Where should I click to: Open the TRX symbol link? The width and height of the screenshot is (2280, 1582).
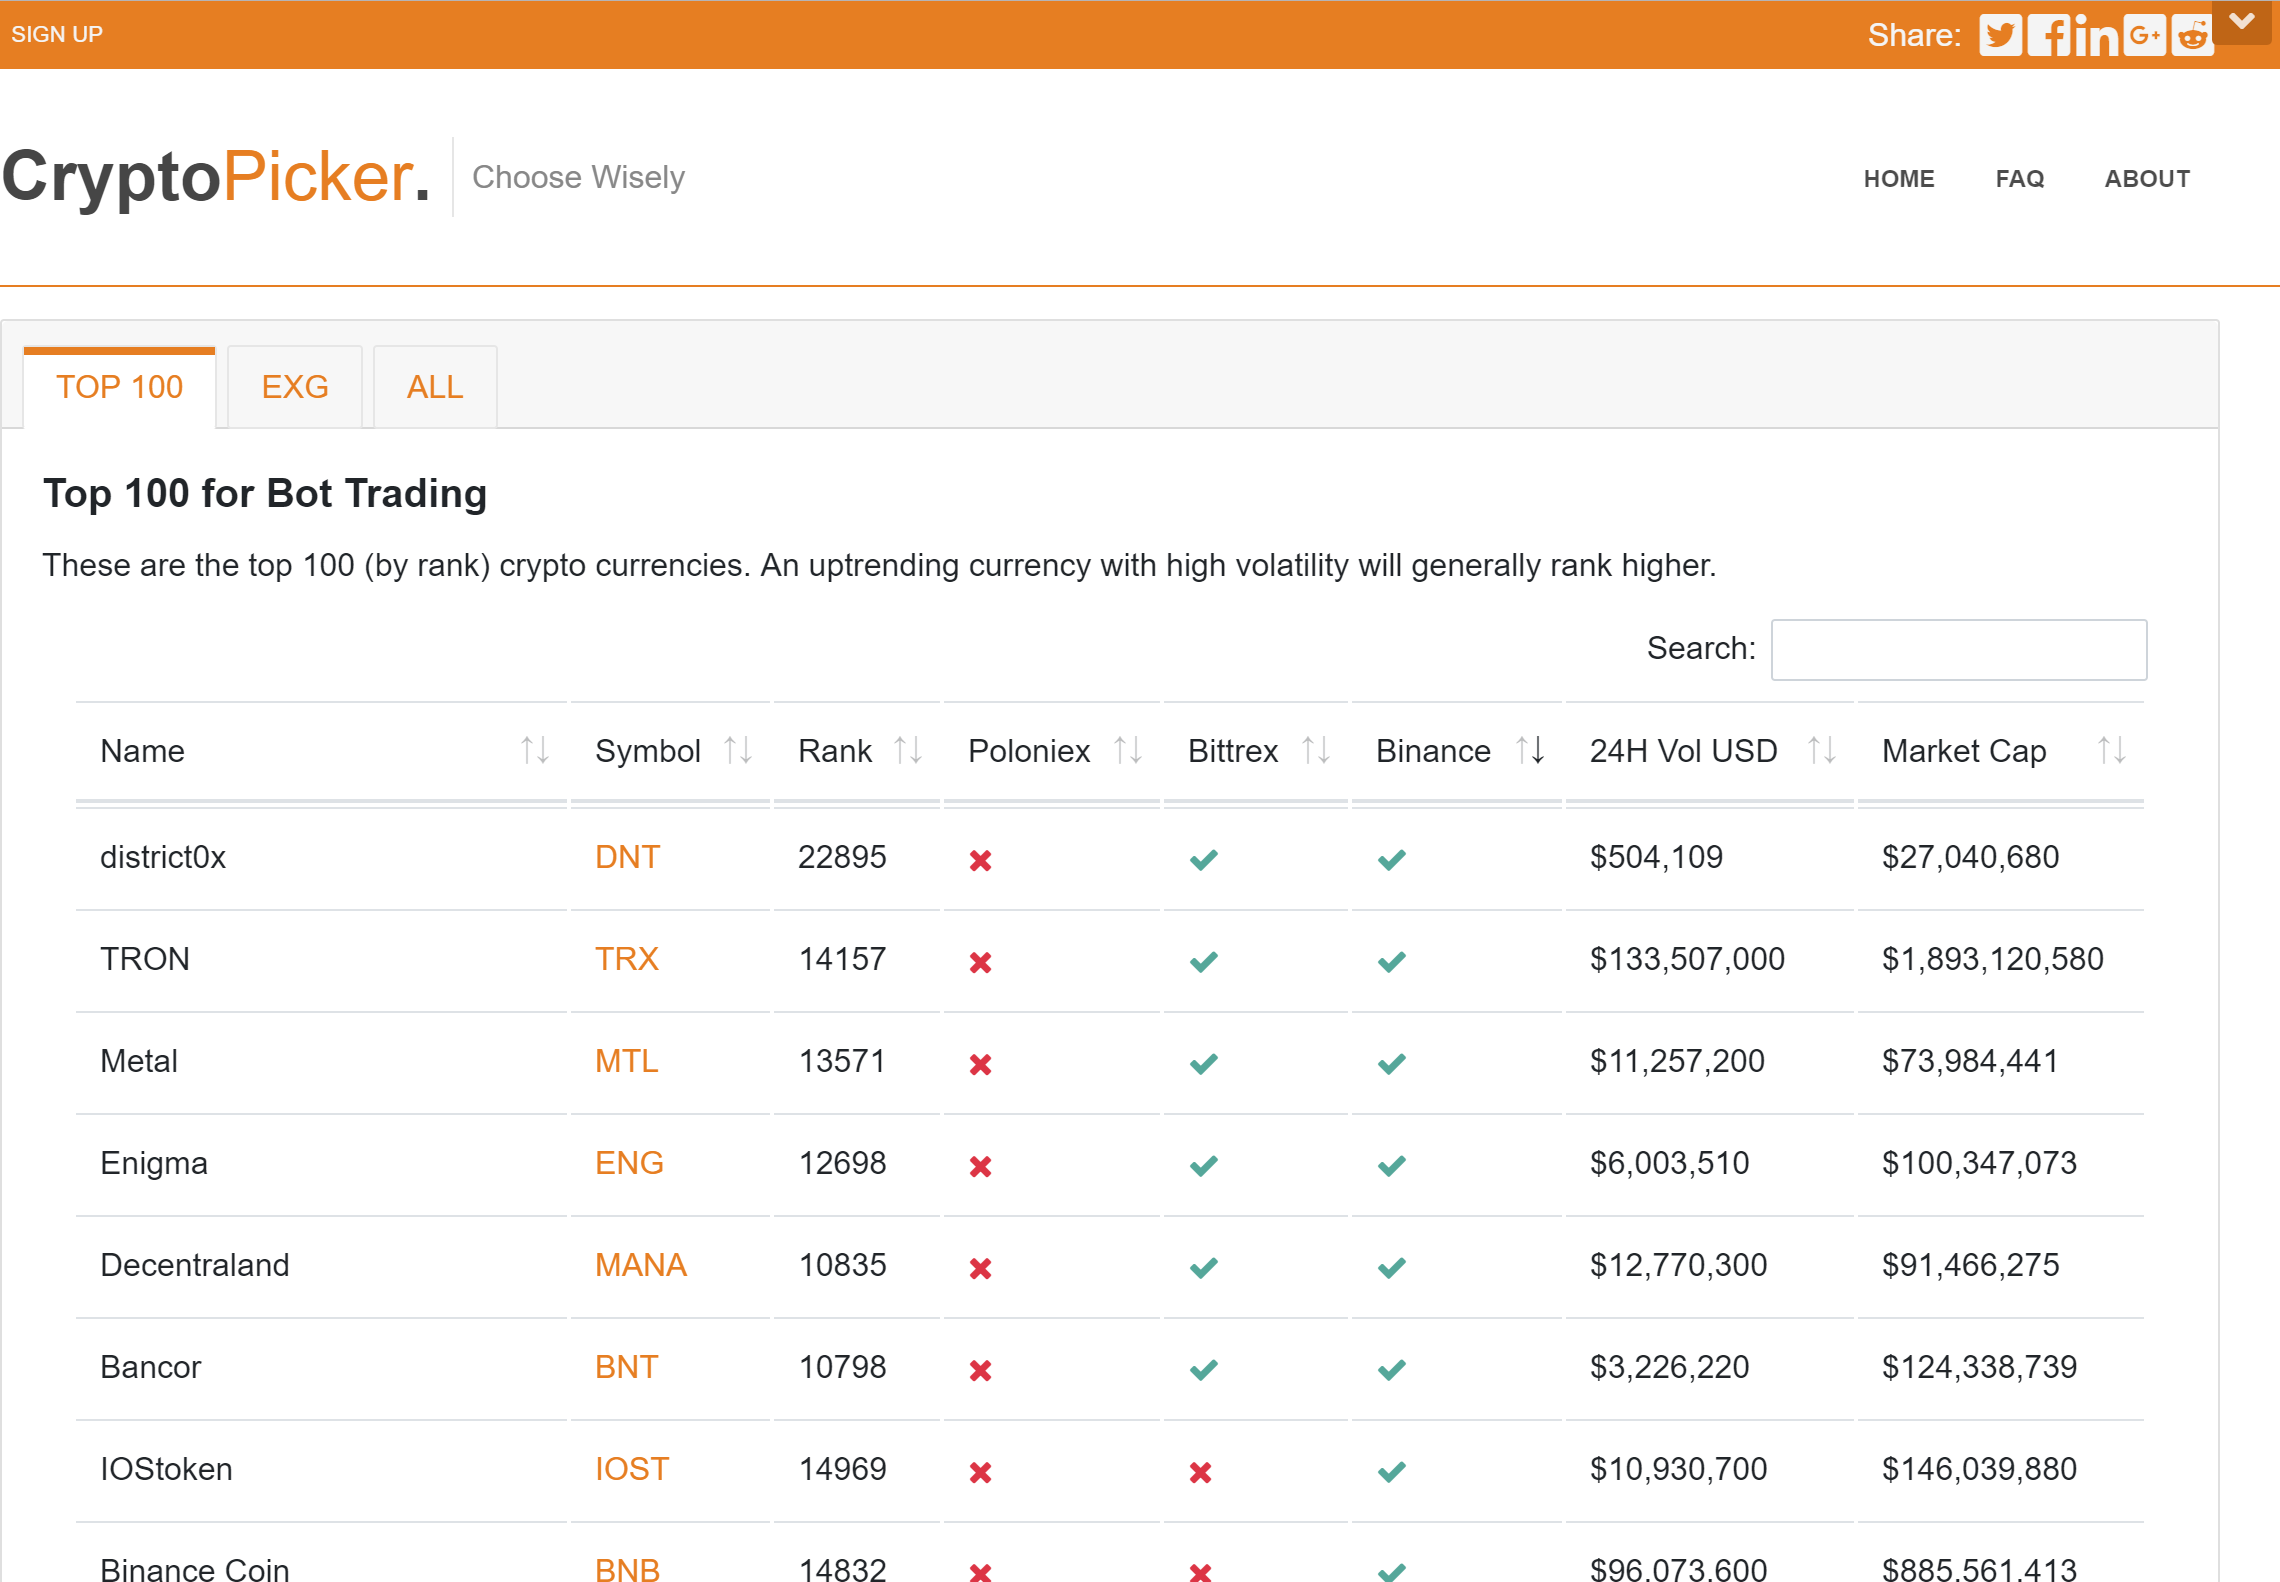tap(626, 959)
